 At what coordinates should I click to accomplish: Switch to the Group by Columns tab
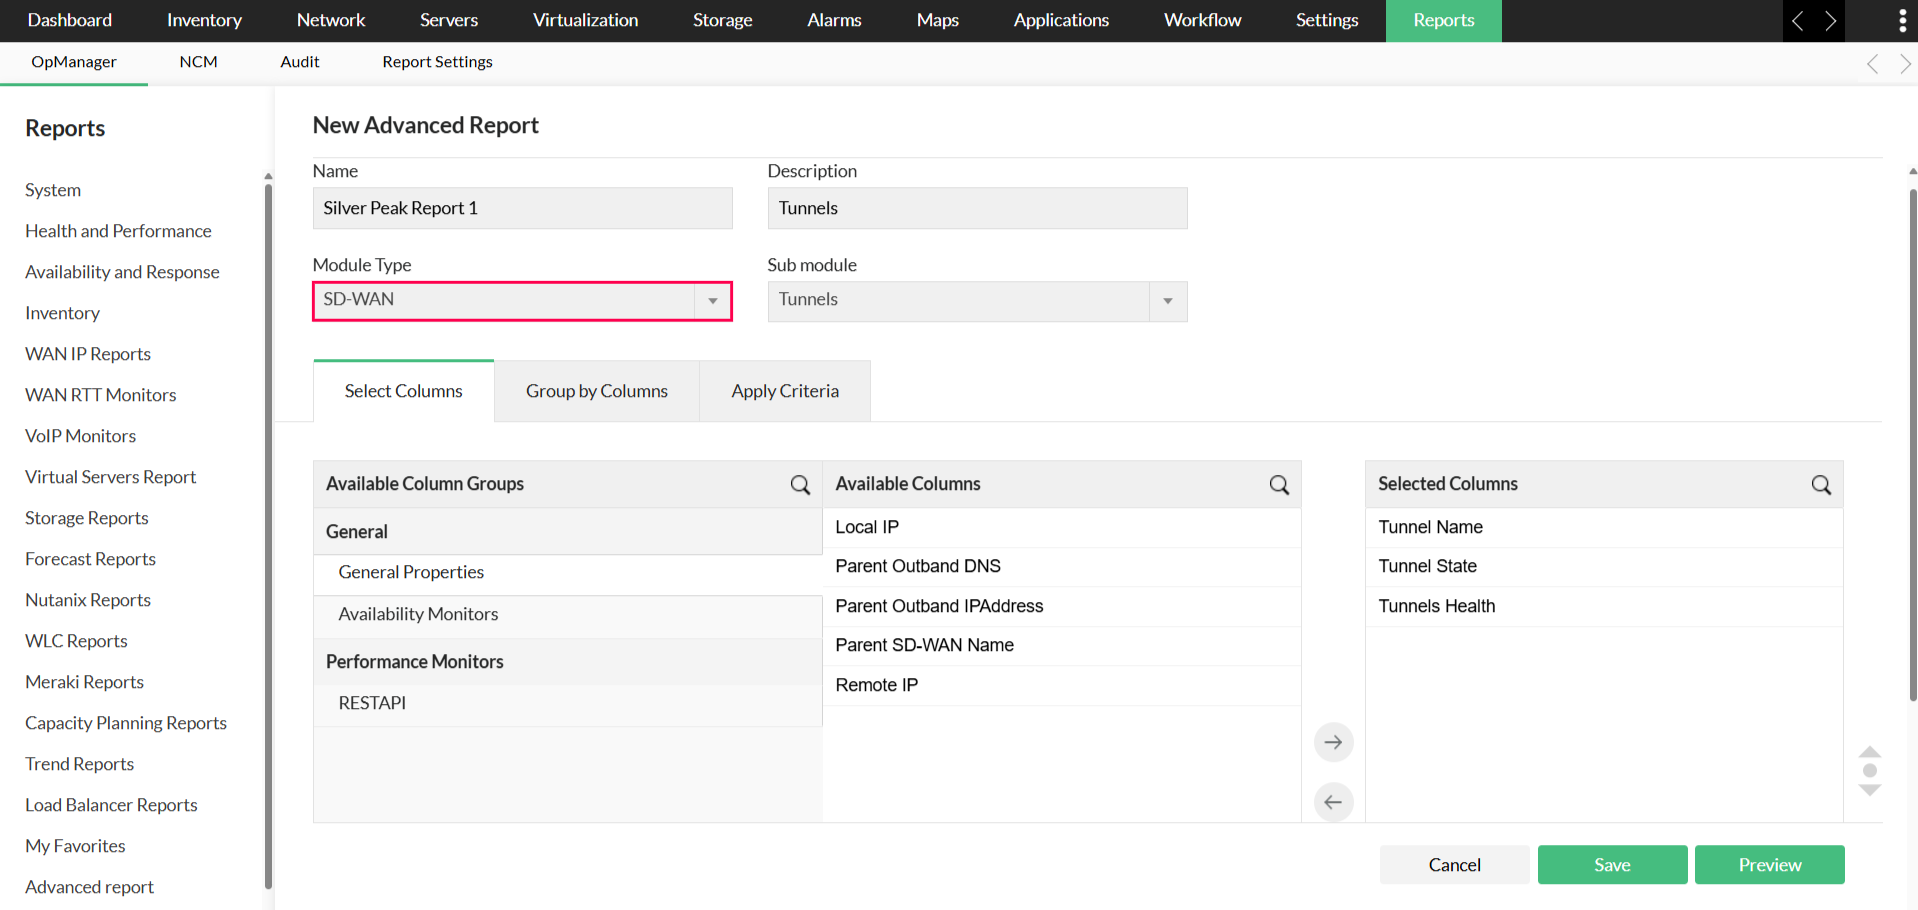(x=597, y=391)
